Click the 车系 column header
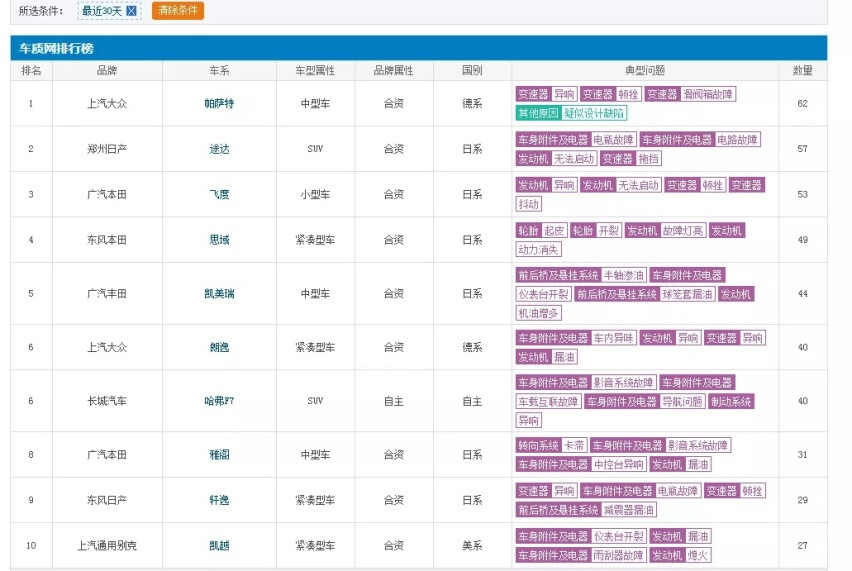Image resolution: width=852 pixels, height=571 pixels. pos(219,70)
